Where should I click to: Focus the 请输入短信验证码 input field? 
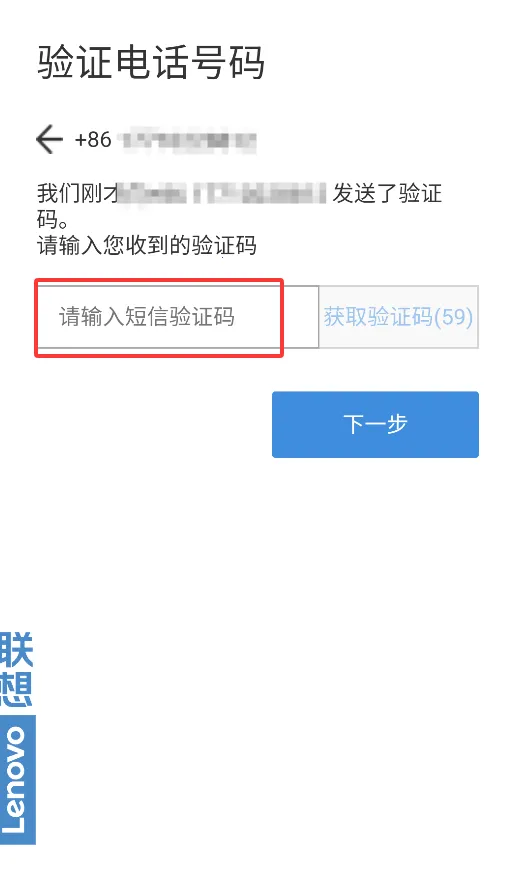tap(177, 317)
